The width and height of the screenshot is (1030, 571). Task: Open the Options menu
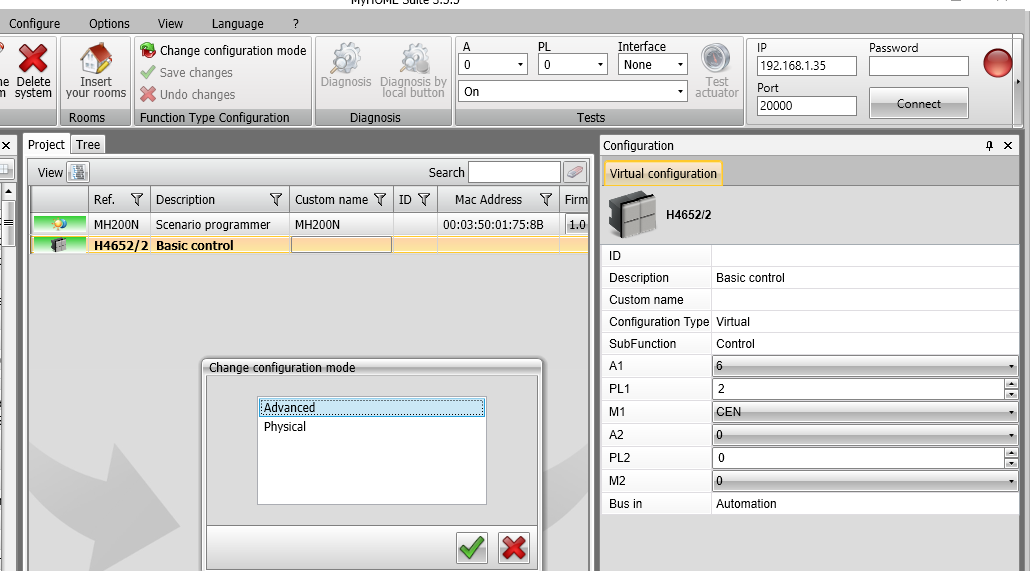[x=109, y=23]
